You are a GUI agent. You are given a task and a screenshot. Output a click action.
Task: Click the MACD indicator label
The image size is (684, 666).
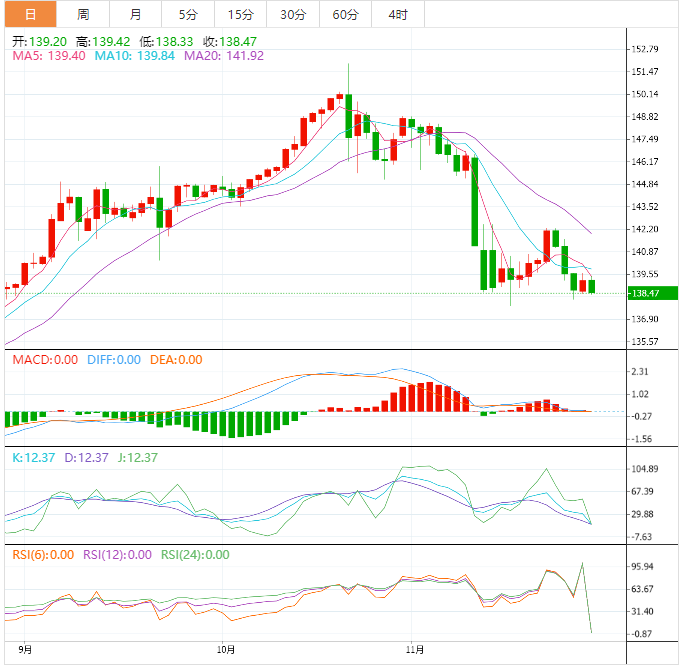pos(44,360)
